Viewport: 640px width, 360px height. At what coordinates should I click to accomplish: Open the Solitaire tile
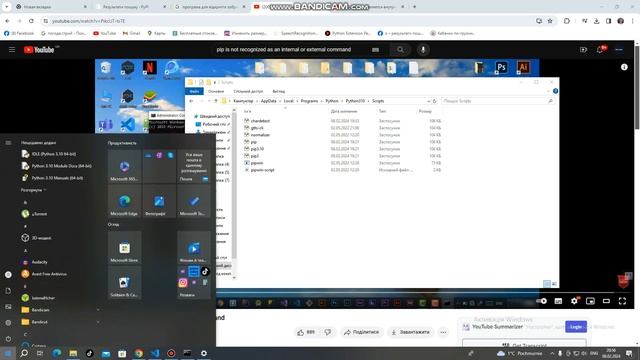(124, 282)
